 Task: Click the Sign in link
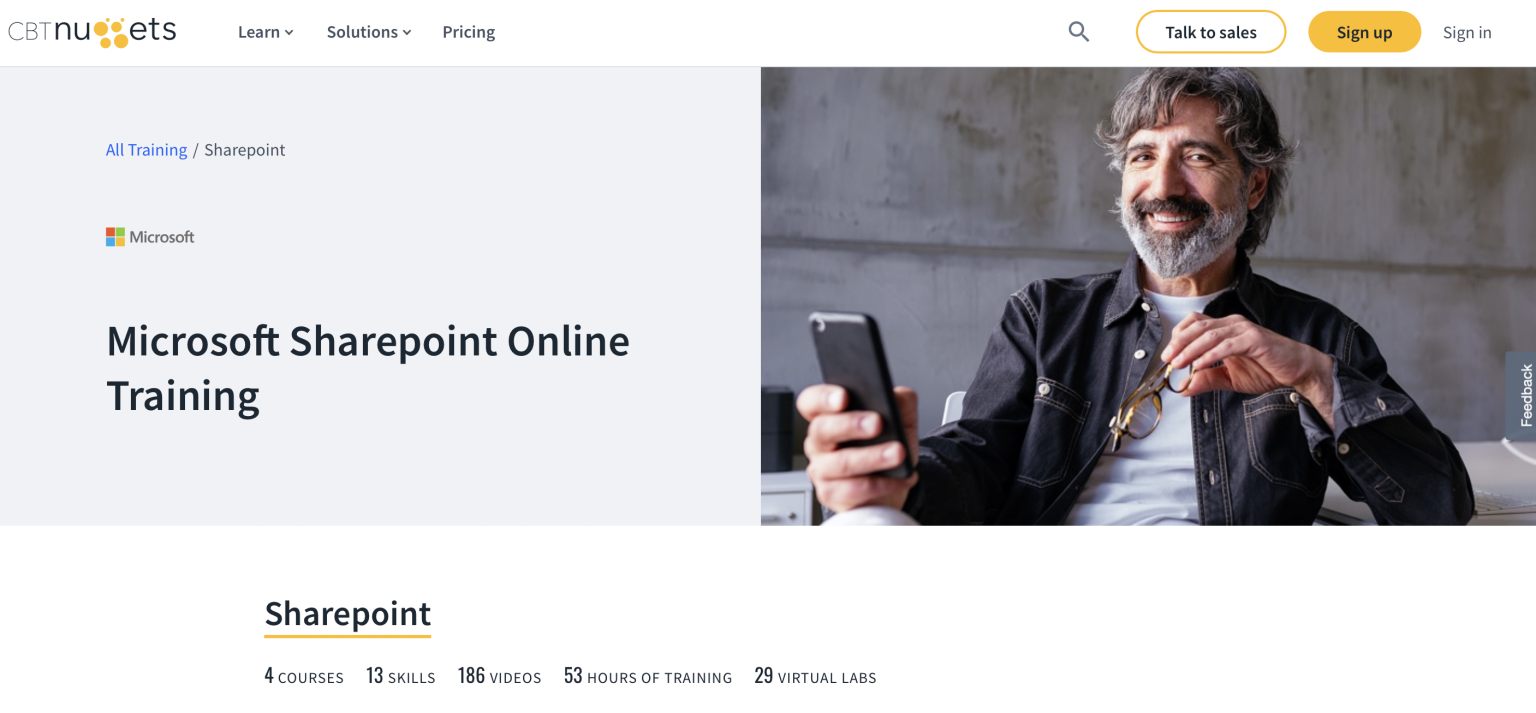1467,31
